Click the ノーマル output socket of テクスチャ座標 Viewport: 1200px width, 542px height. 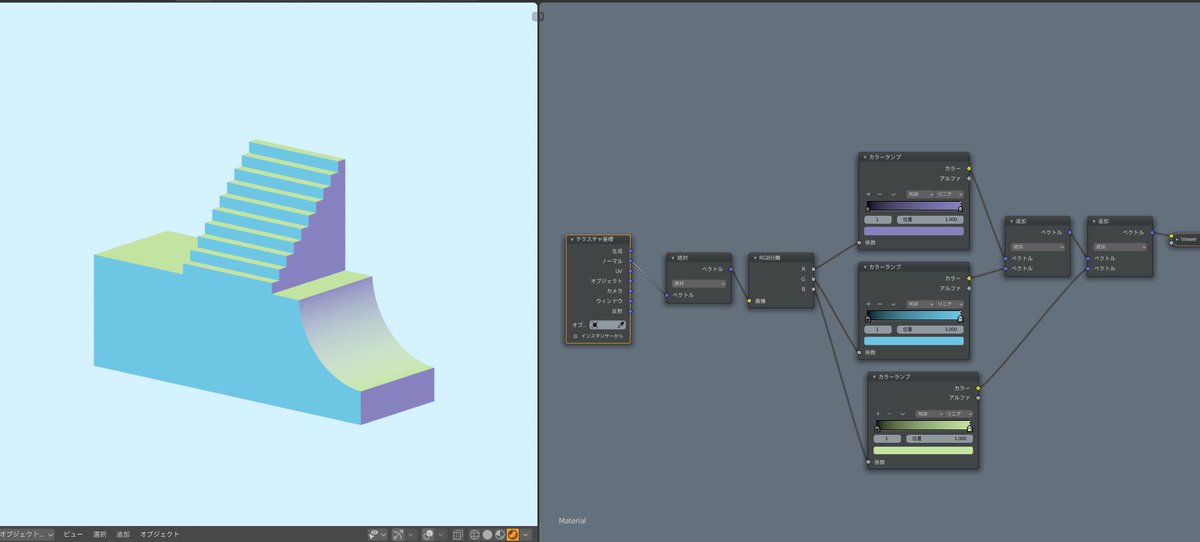630,261
